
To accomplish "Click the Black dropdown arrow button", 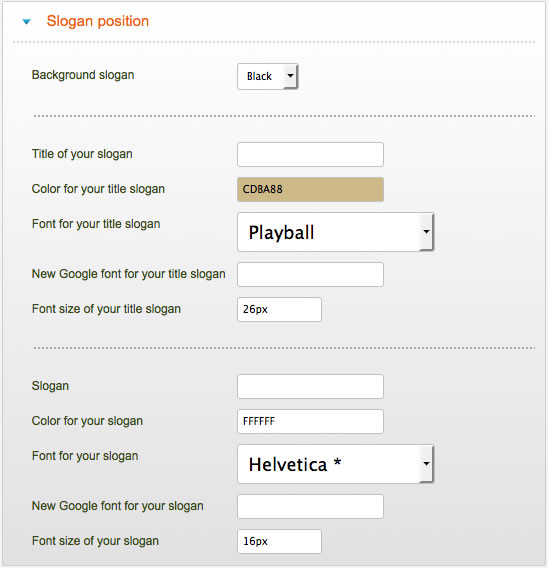I will [290, 76].
